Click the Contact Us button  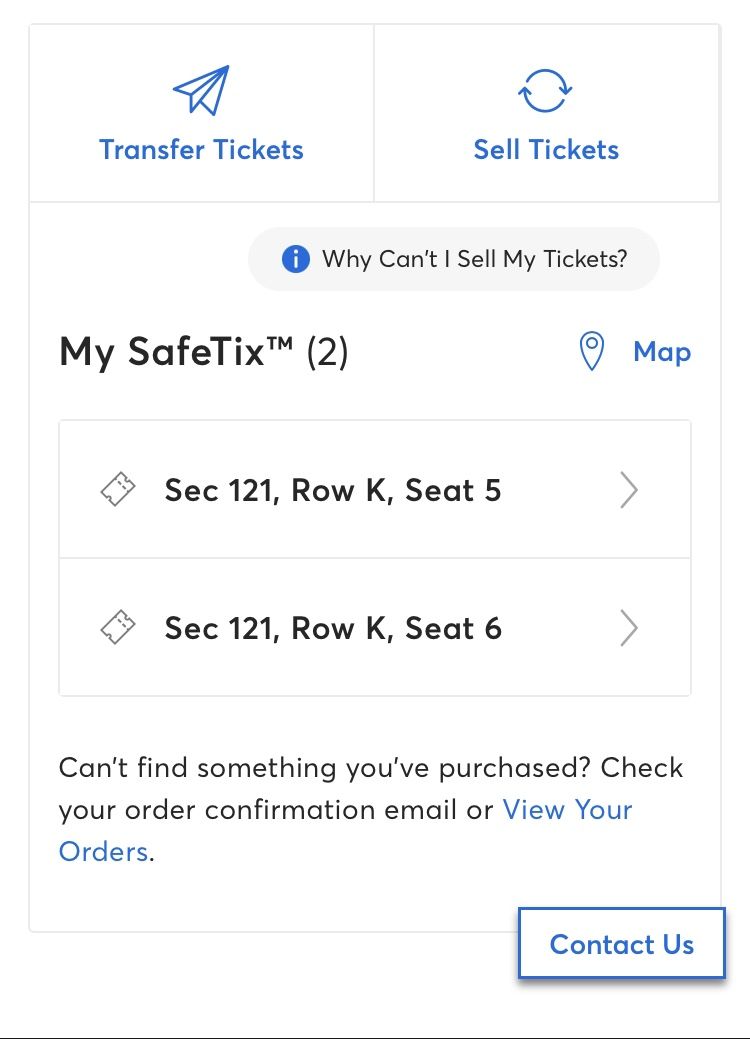[x=621, y=943]
